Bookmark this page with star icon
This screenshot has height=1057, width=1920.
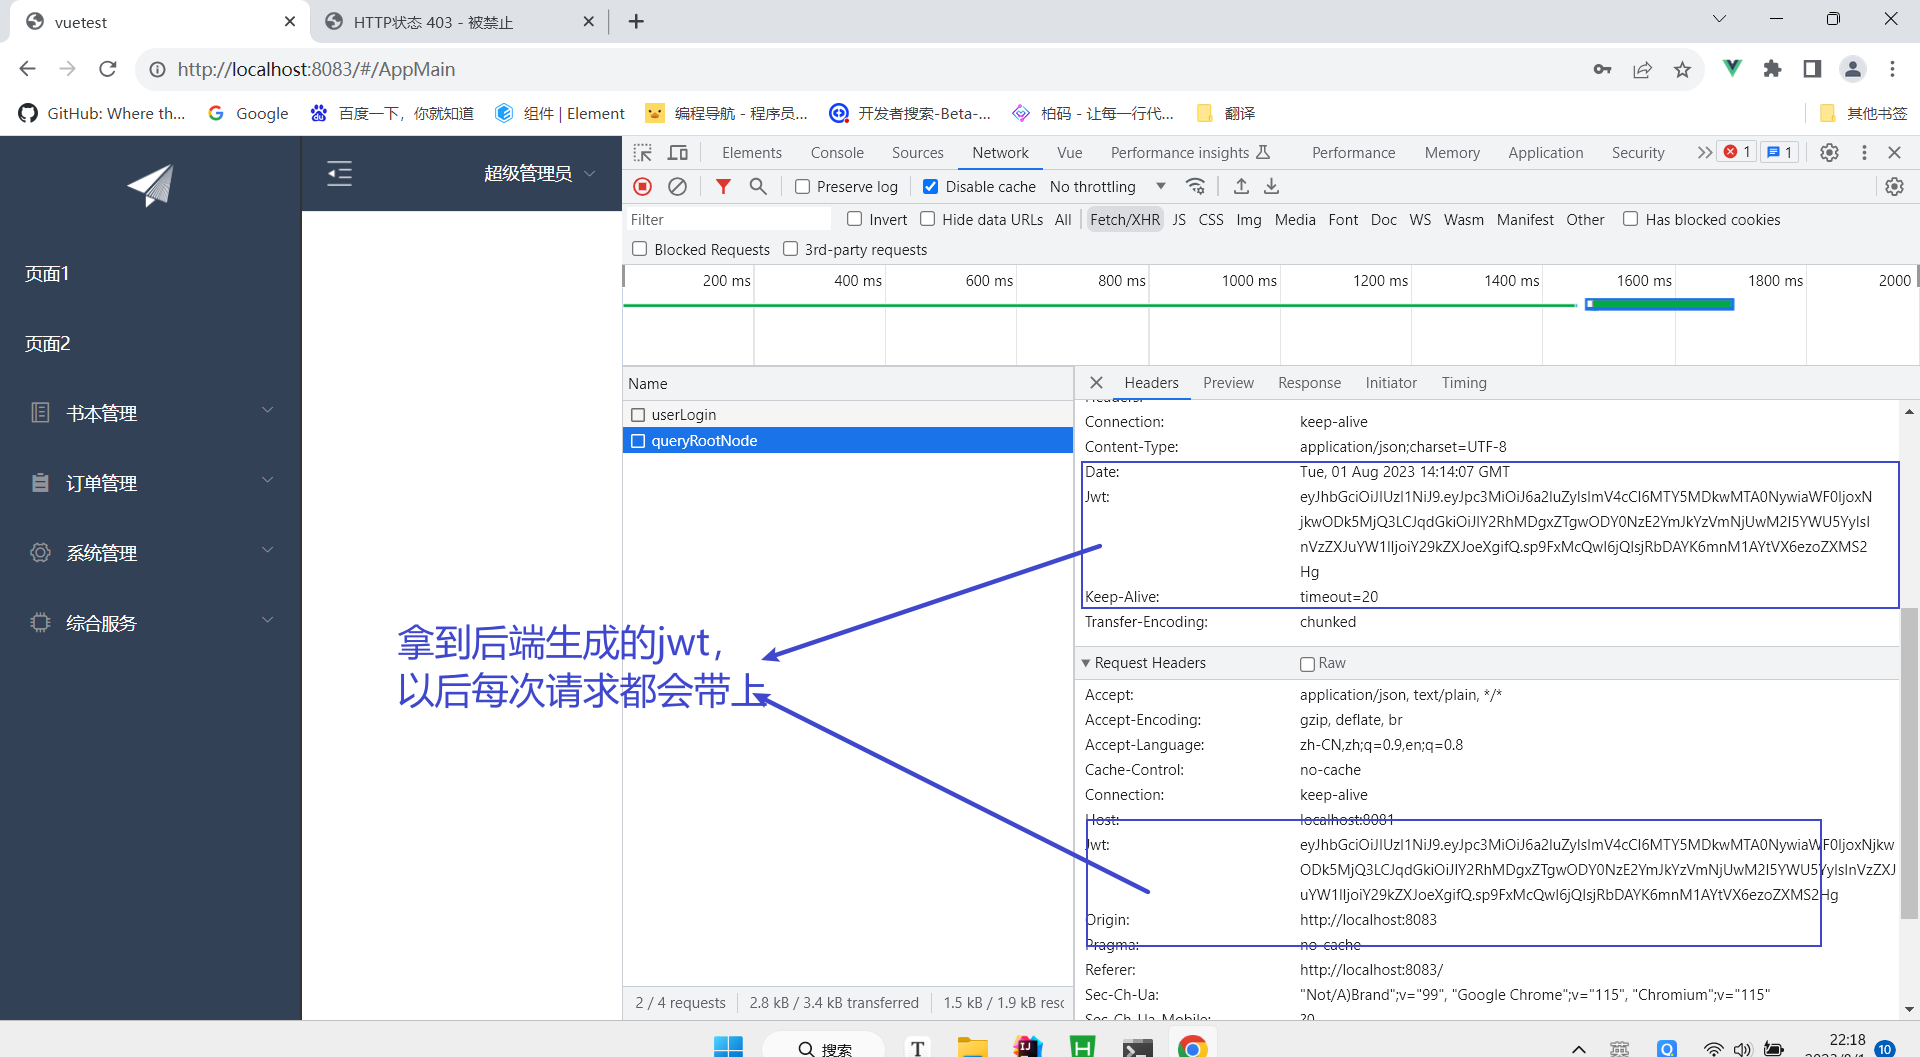coord(1682,69)
